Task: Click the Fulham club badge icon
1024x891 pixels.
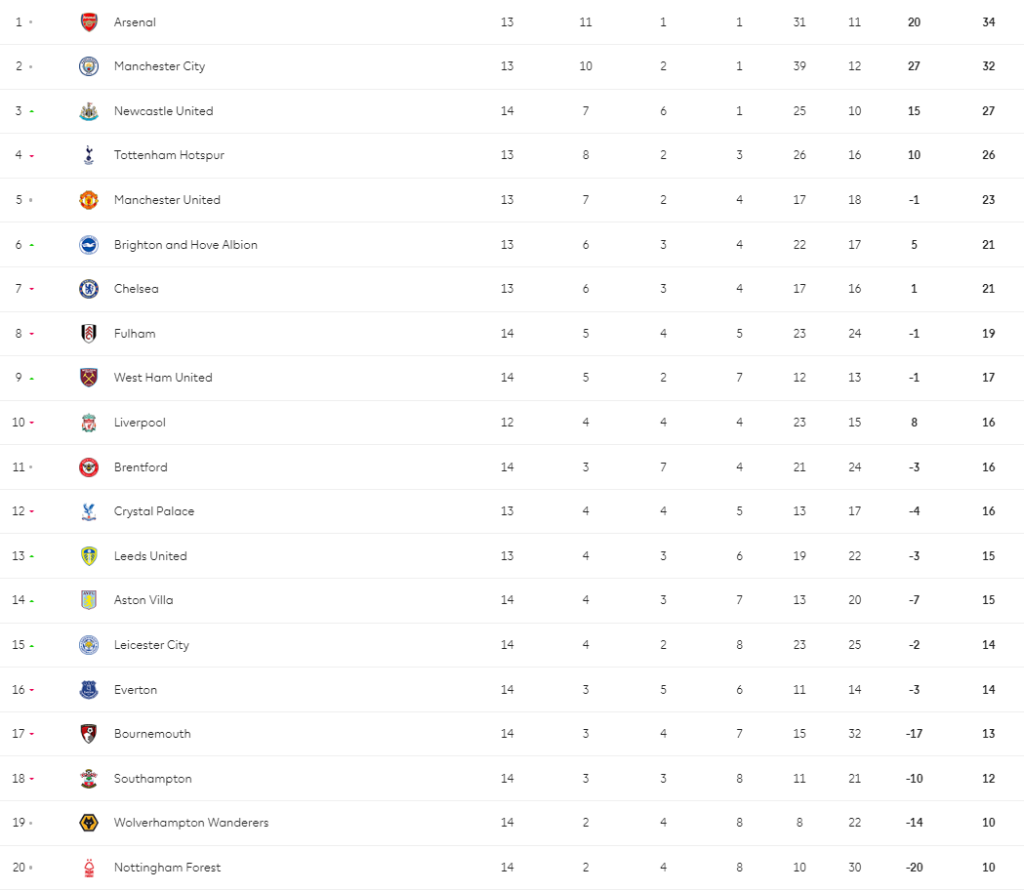Action: [89, 333]
